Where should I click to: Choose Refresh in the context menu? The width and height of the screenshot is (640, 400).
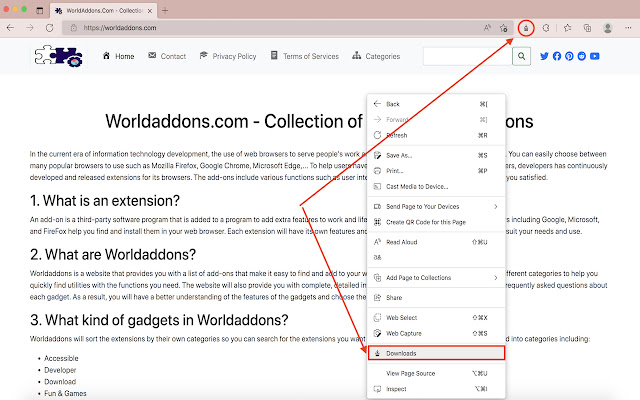tap(436, 135)
